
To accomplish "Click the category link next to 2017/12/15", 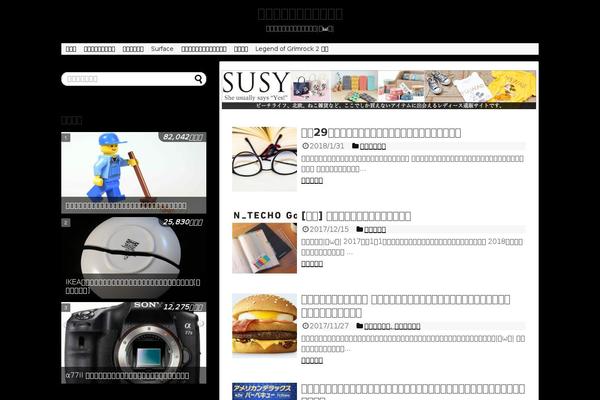I will point(375,230).
